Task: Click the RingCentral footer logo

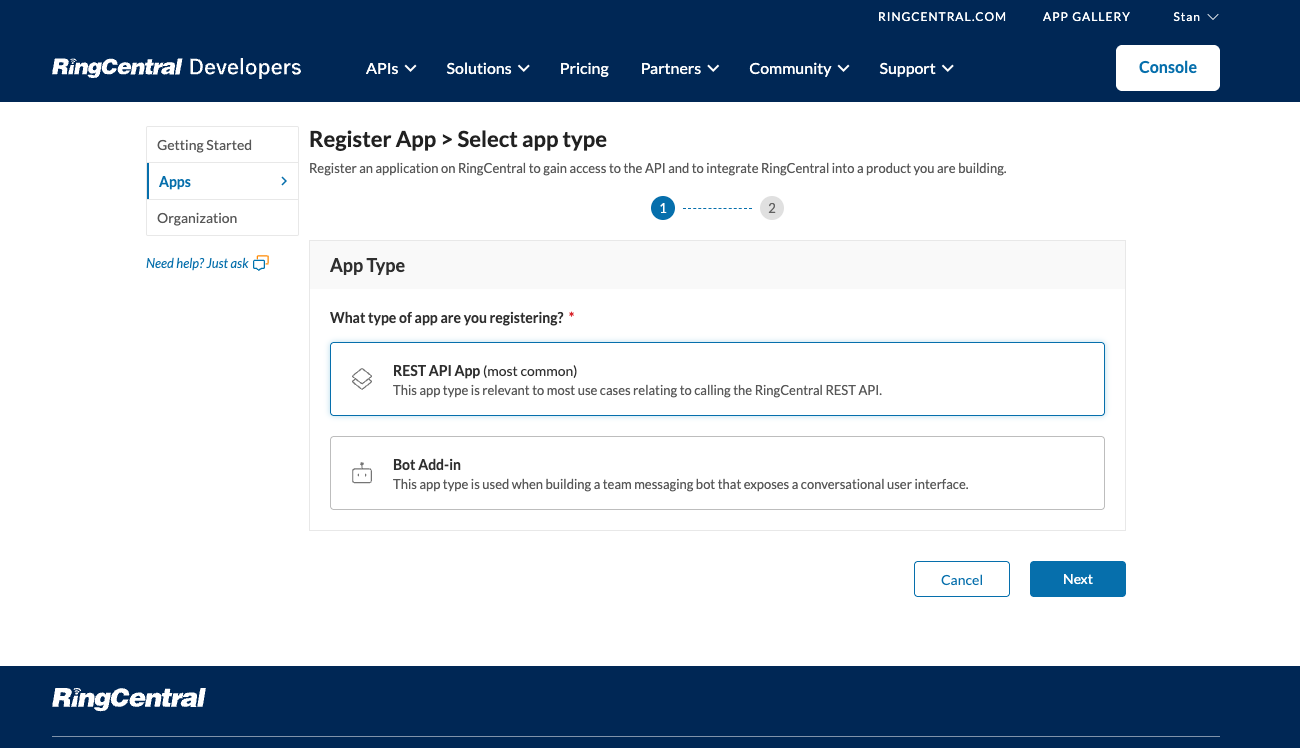Action: point(129,698)
